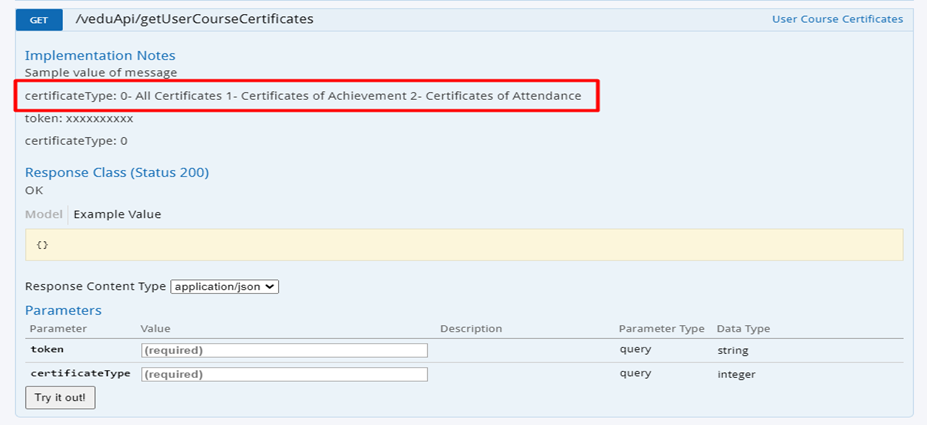Viewport: 927px width, 425px height.
Task: Click the 'token: xxxxxxxxxx' sample text
Action: pos(79,118)
